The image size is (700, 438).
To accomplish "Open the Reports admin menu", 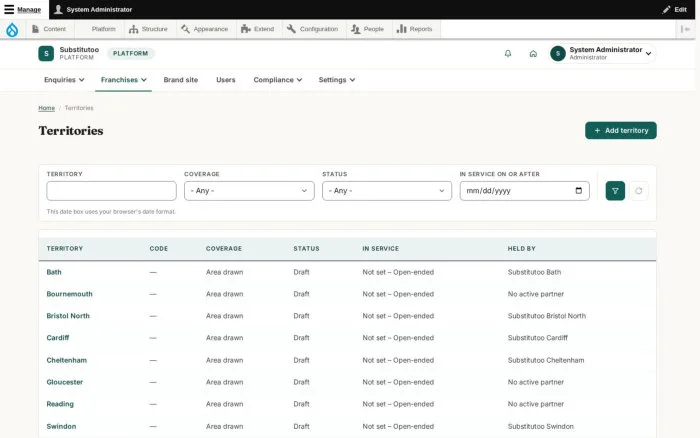I will click(x=415, y=29).
